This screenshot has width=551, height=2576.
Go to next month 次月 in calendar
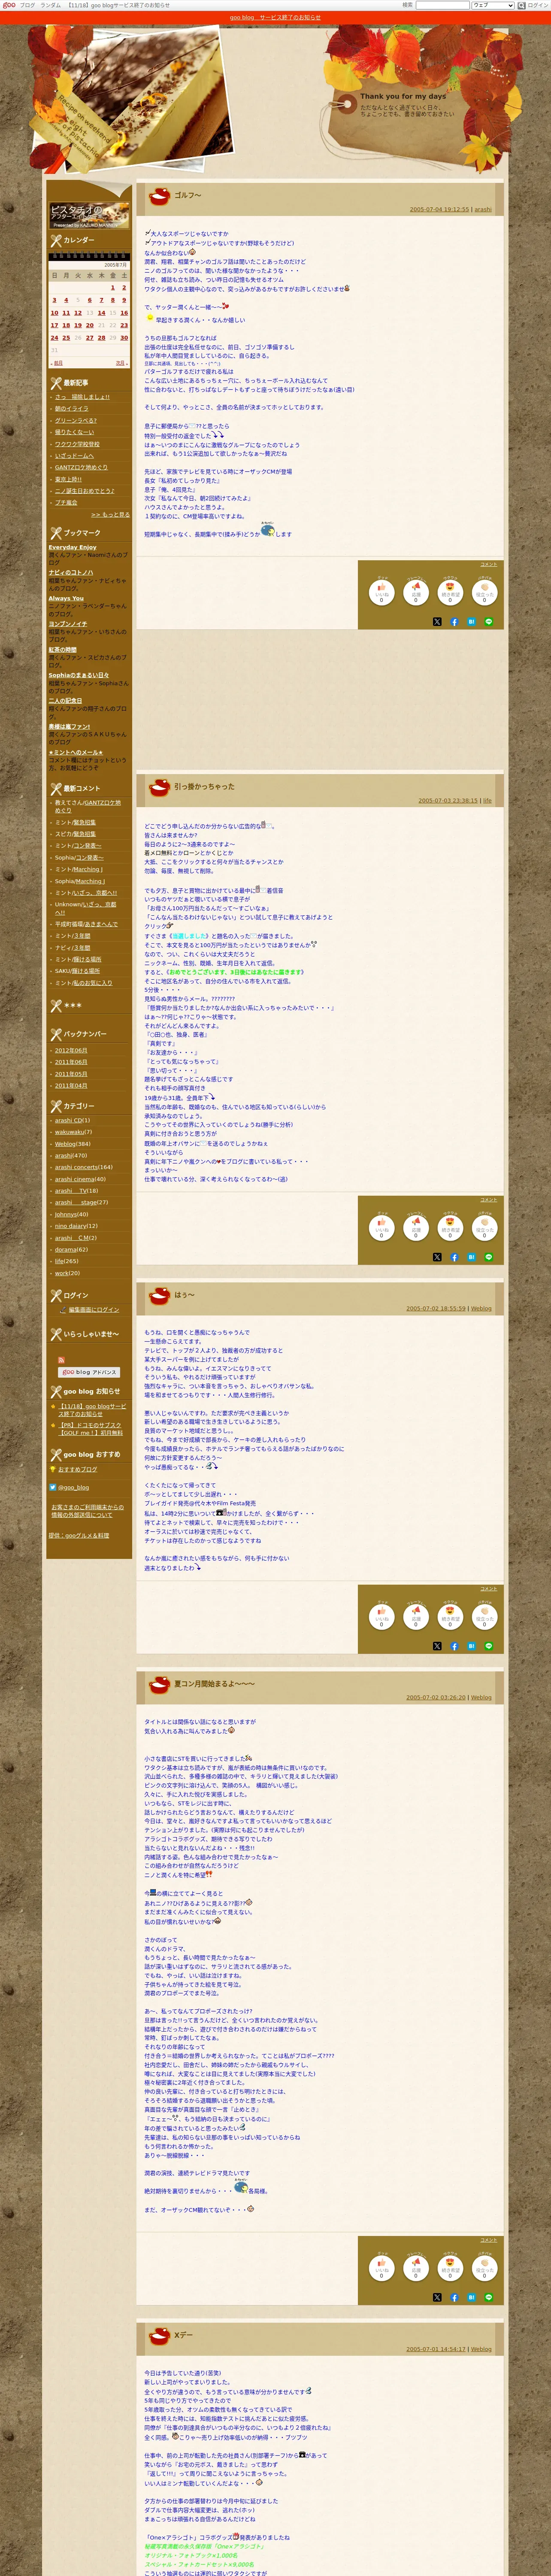pyautogui.click(x=120, y=363)
